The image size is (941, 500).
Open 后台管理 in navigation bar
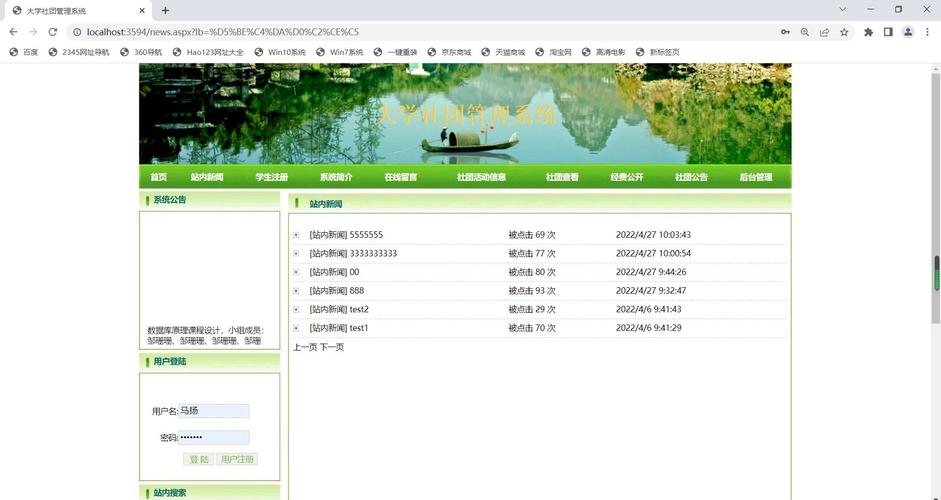click(x=756, y=177)
